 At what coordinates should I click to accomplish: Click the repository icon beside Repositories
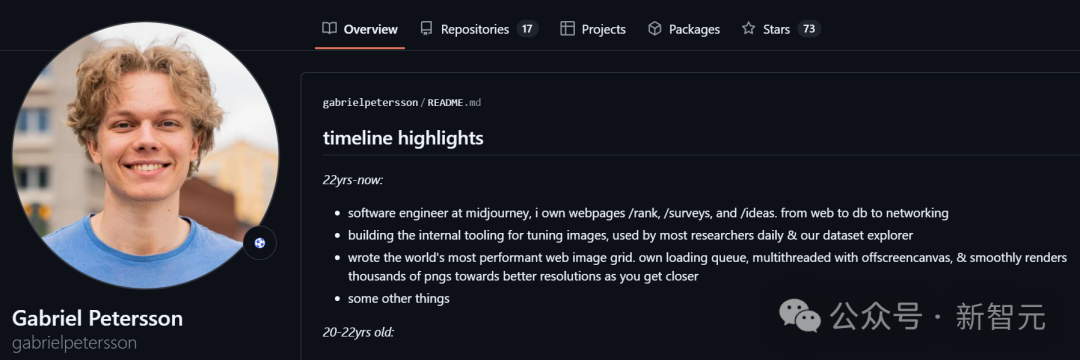point(426,28)
